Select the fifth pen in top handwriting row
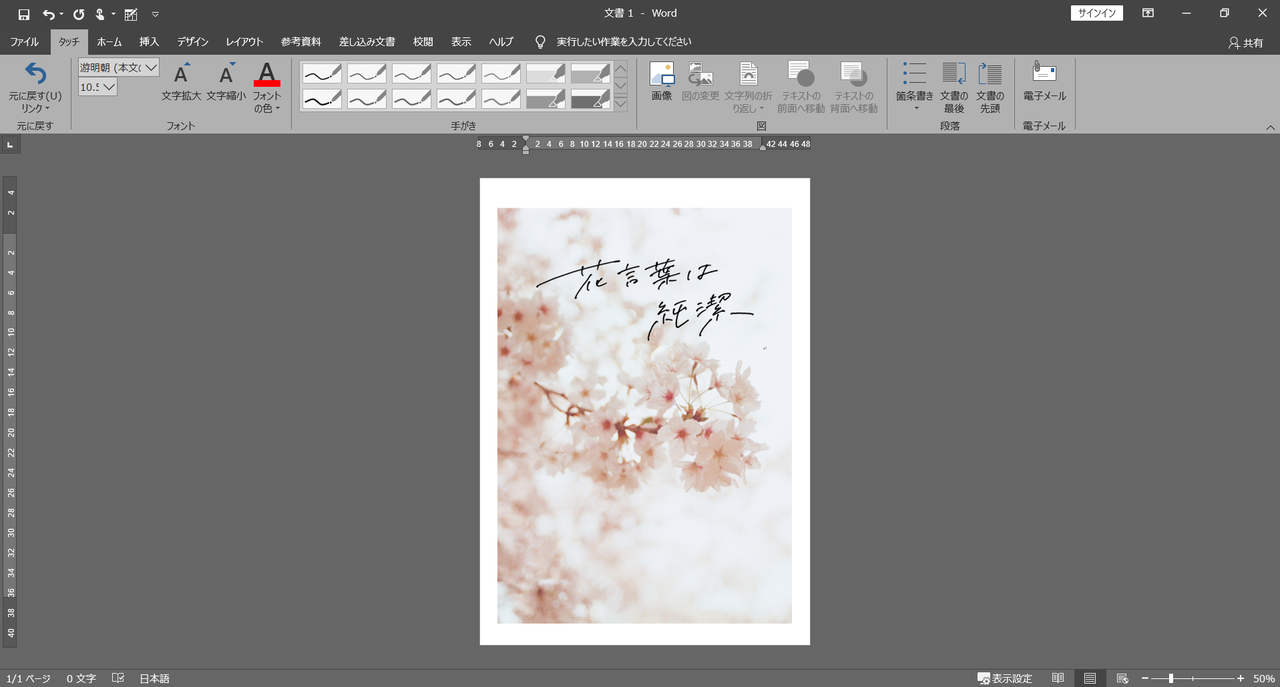The width and height of the screenshot is (1280, 687). tap(501, 73)
